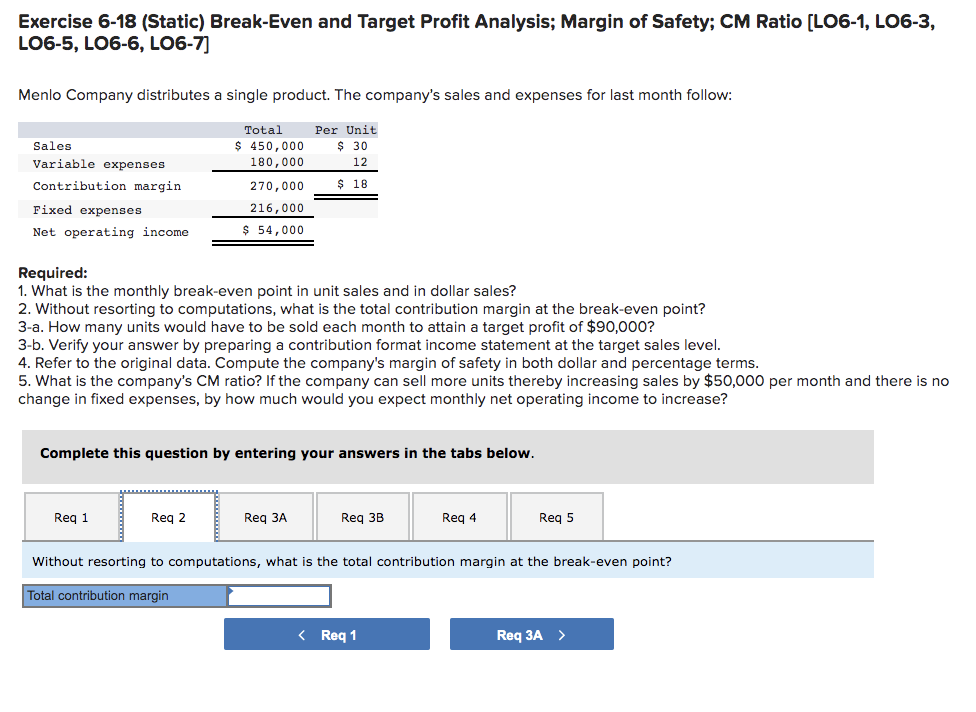Click the per unit contribution margin $ 18
The width and height of the screenshot is (976, 712).
coord(352,184)
